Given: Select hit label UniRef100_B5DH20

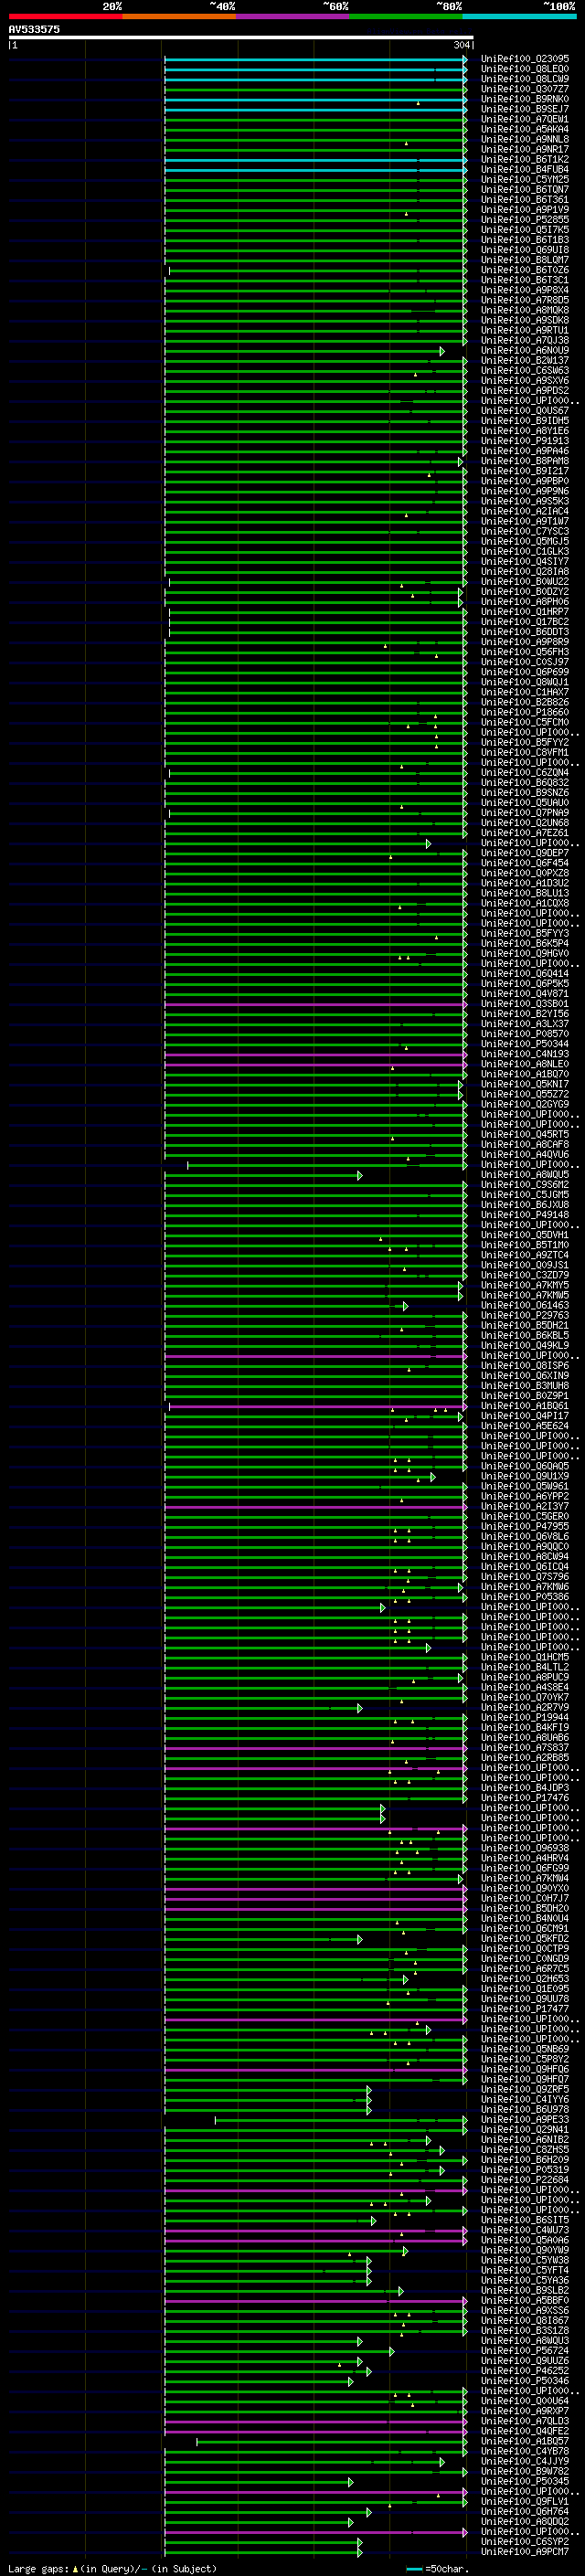Looking at the screenshot, I should [524, 1908].
